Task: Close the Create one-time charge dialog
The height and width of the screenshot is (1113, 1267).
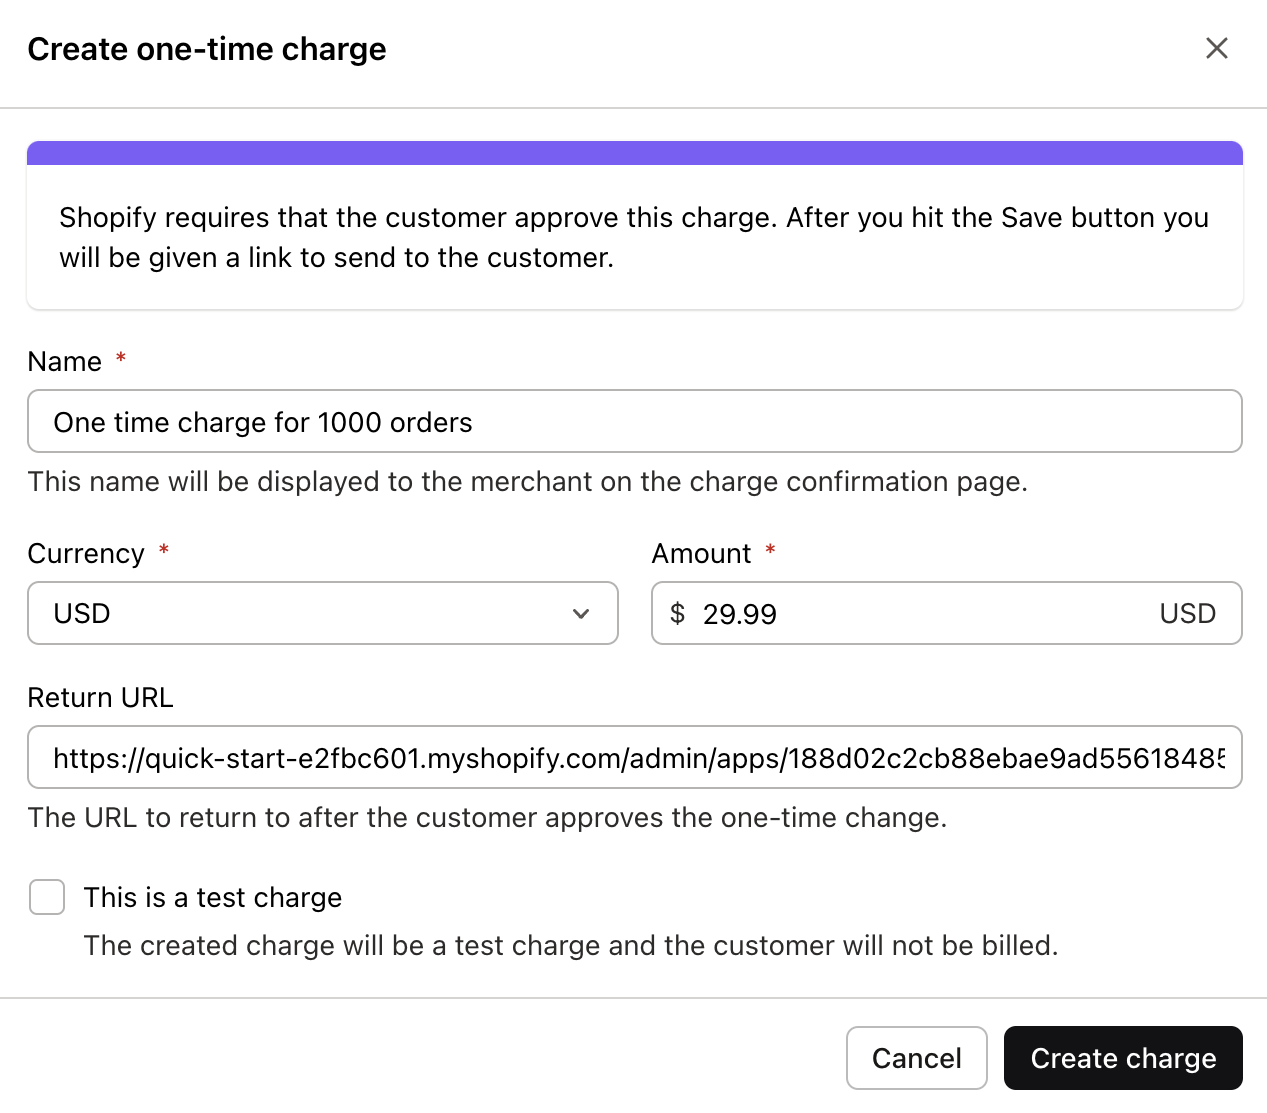Action: [x=1216, y=48]
